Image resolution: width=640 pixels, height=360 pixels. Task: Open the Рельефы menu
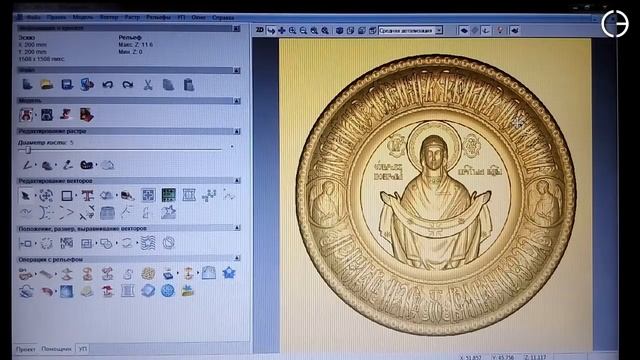pos(158,18)
